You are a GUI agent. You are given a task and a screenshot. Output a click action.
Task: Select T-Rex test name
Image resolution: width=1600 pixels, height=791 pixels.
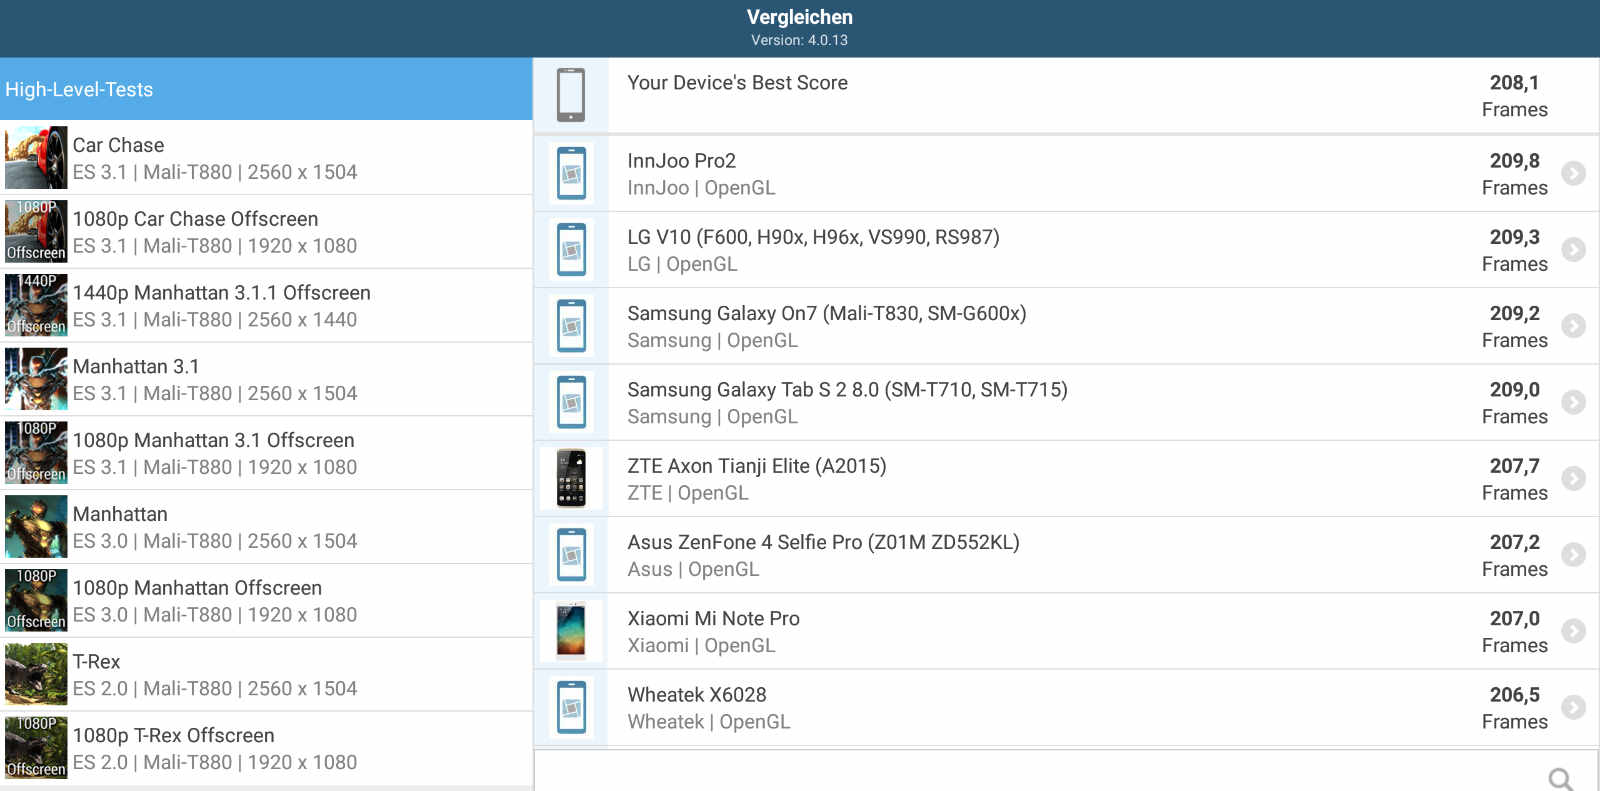point(96,662)
